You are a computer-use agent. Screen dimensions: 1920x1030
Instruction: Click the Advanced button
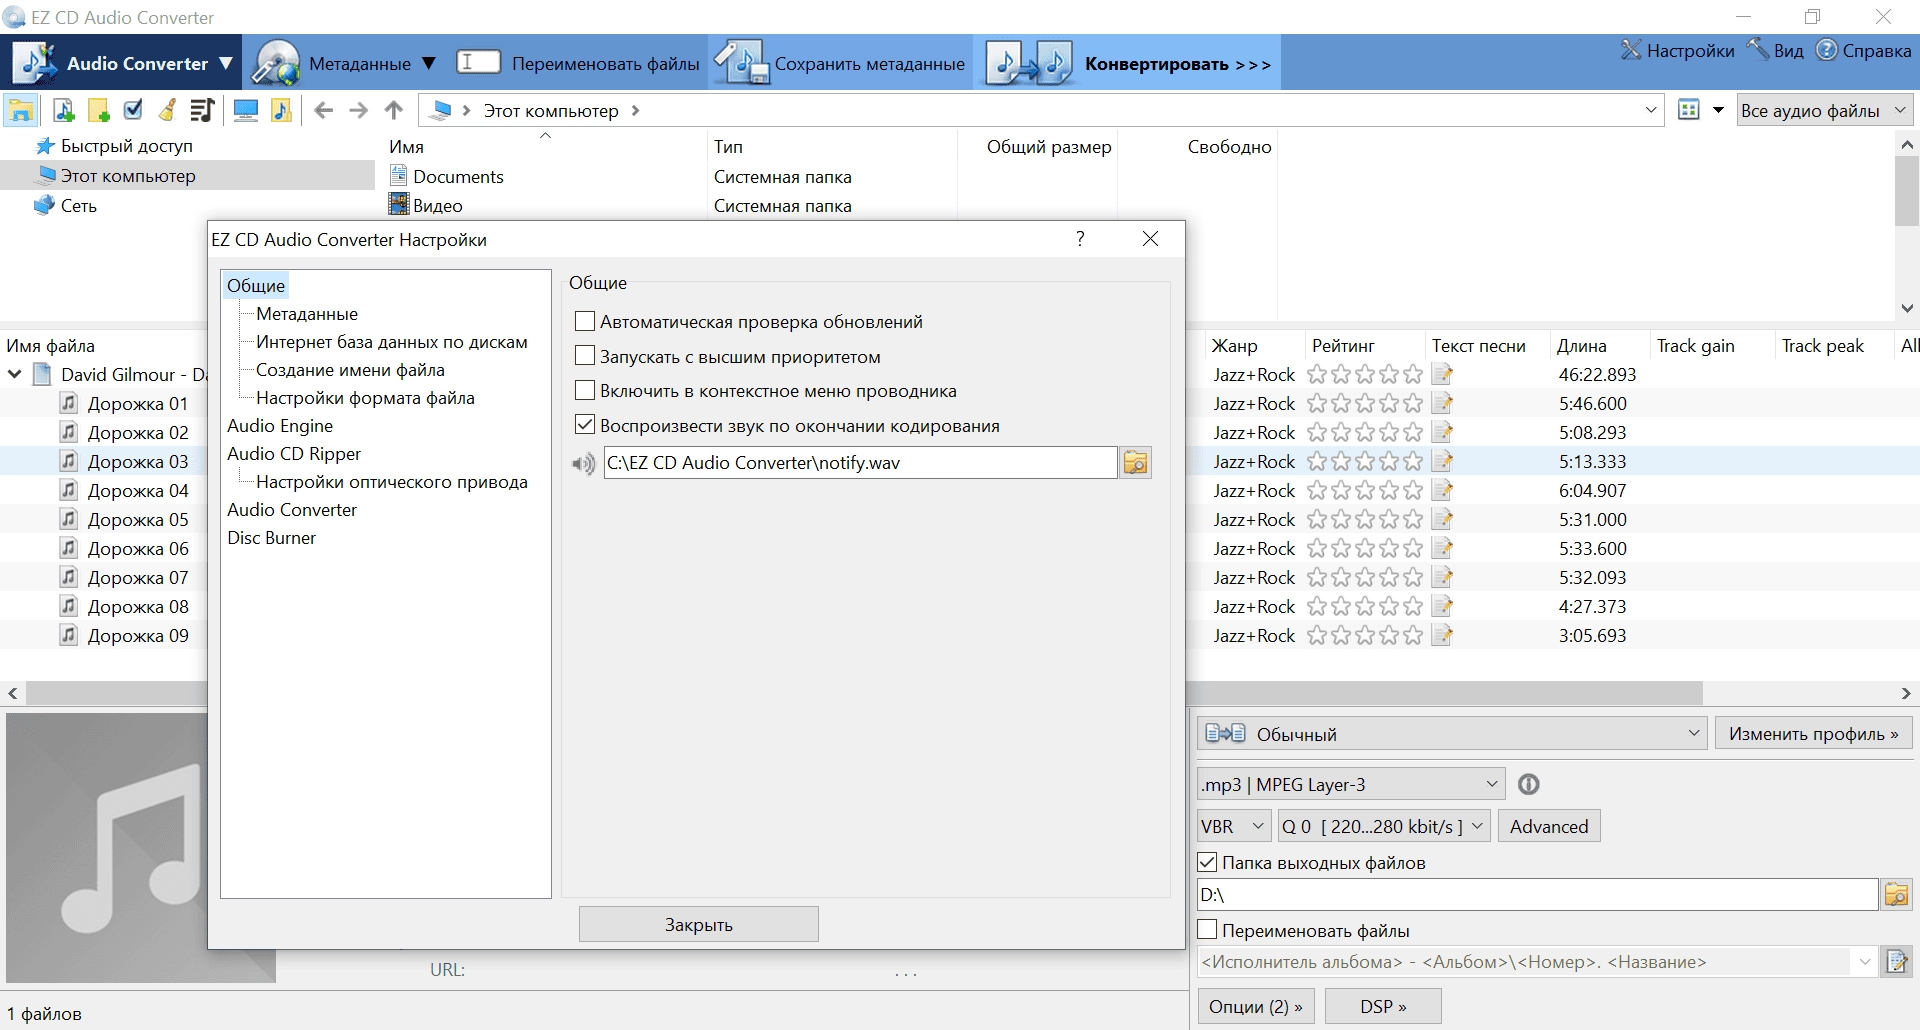coord(1548,827)
